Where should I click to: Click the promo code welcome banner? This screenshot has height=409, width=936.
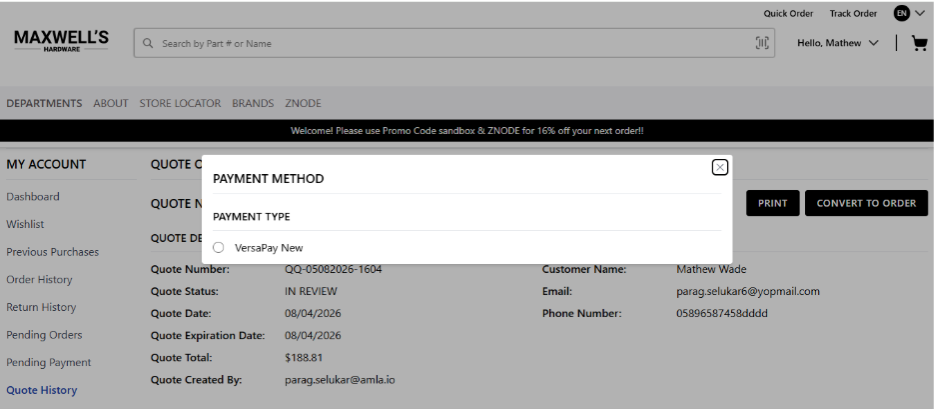467,131
